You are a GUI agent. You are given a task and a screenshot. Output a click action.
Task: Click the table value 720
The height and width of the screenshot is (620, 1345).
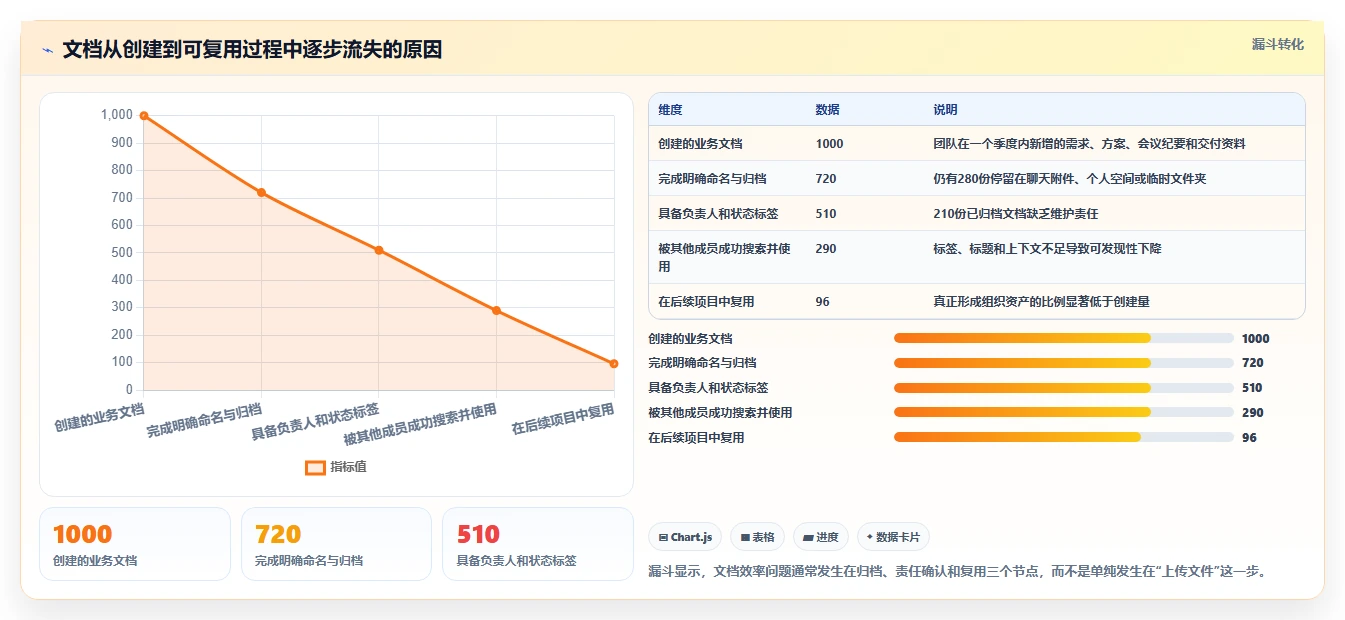tap(826, 179)
